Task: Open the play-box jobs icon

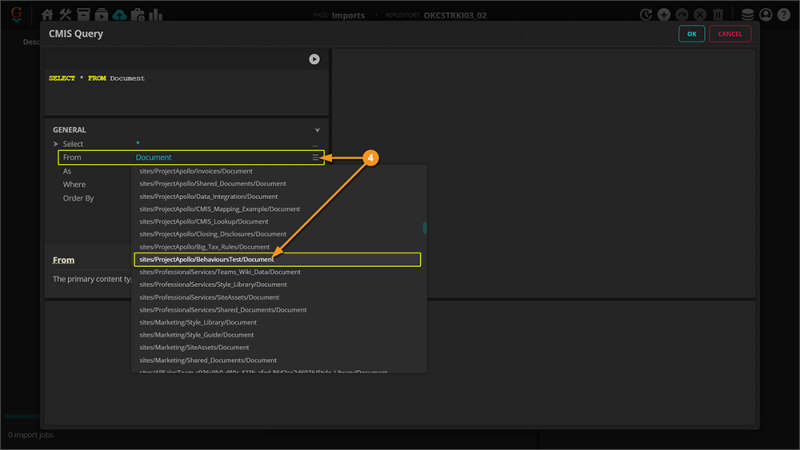Action: click(x=102, y=15)
